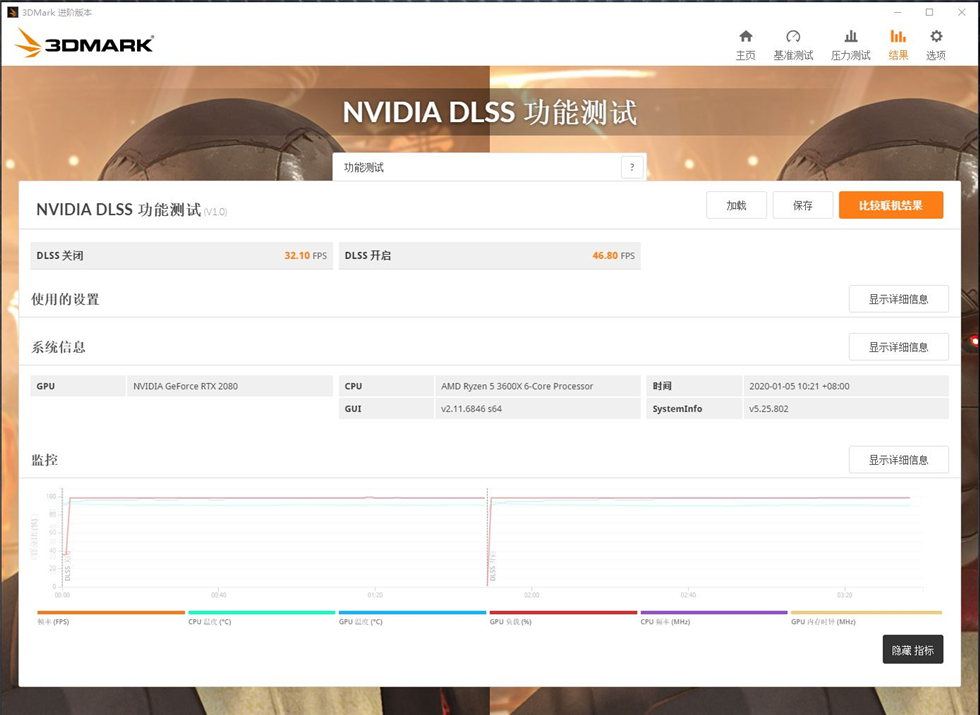
Task: Click the GPU 内存时钟 colored legend bar
Action: click(865, 613)
